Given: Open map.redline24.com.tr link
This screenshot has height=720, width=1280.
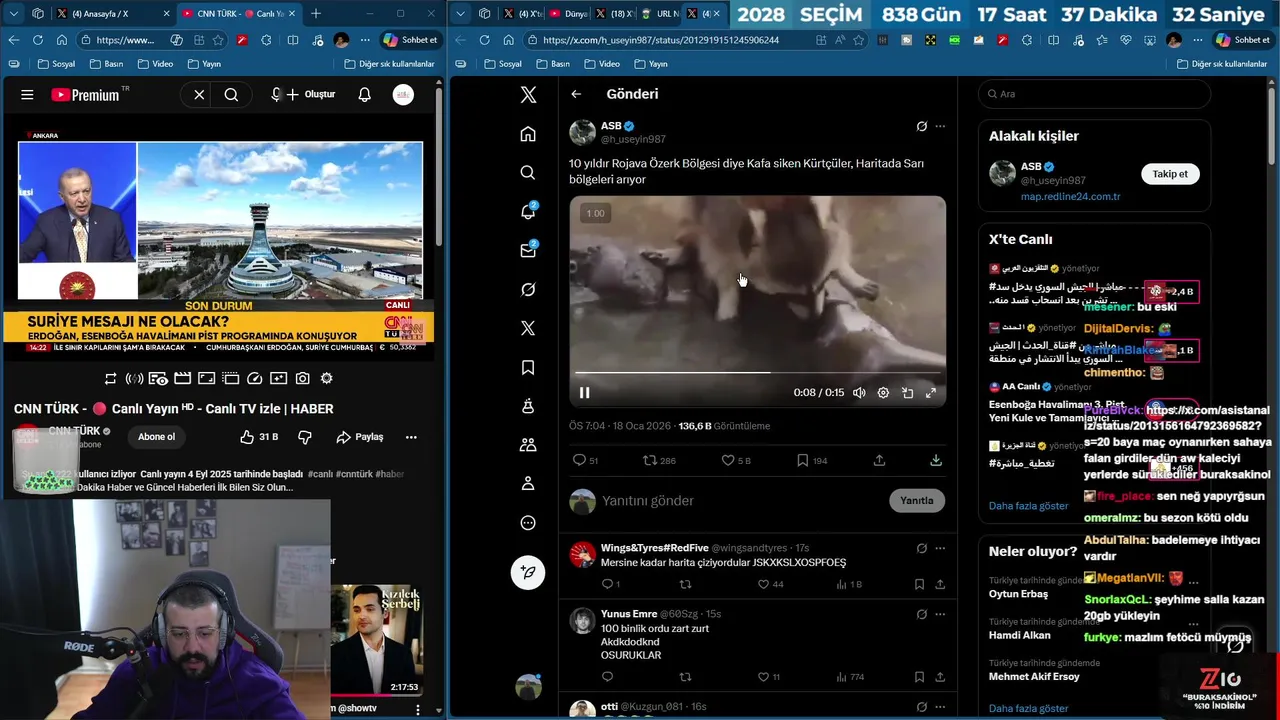Looking at the screenshot, I should point(1070,197).
